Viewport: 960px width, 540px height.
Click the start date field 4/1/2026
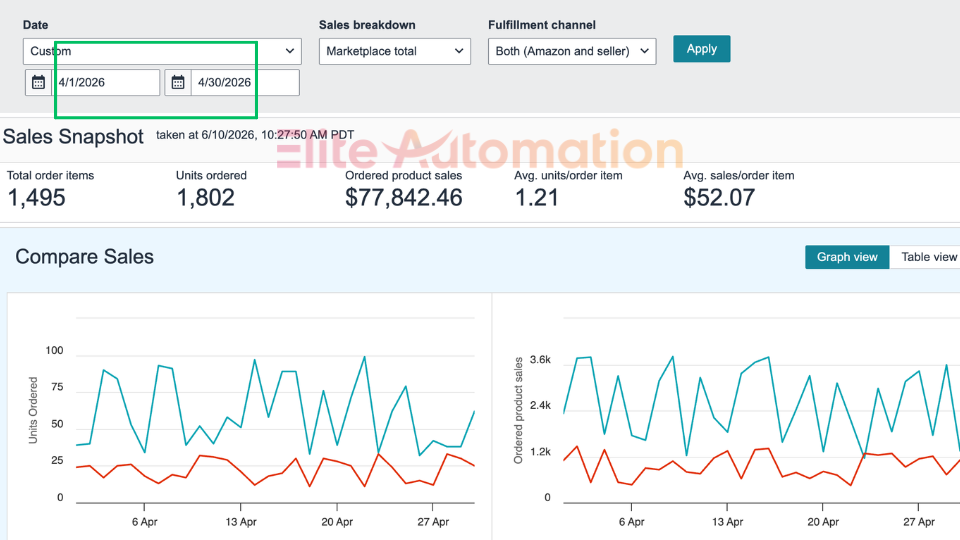coord(106,82)
